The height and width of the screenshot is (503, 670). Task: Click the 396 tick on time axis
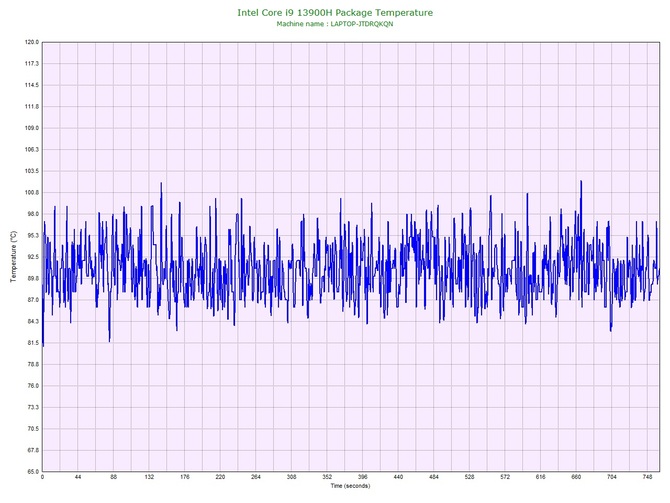(x=363, y=477)
